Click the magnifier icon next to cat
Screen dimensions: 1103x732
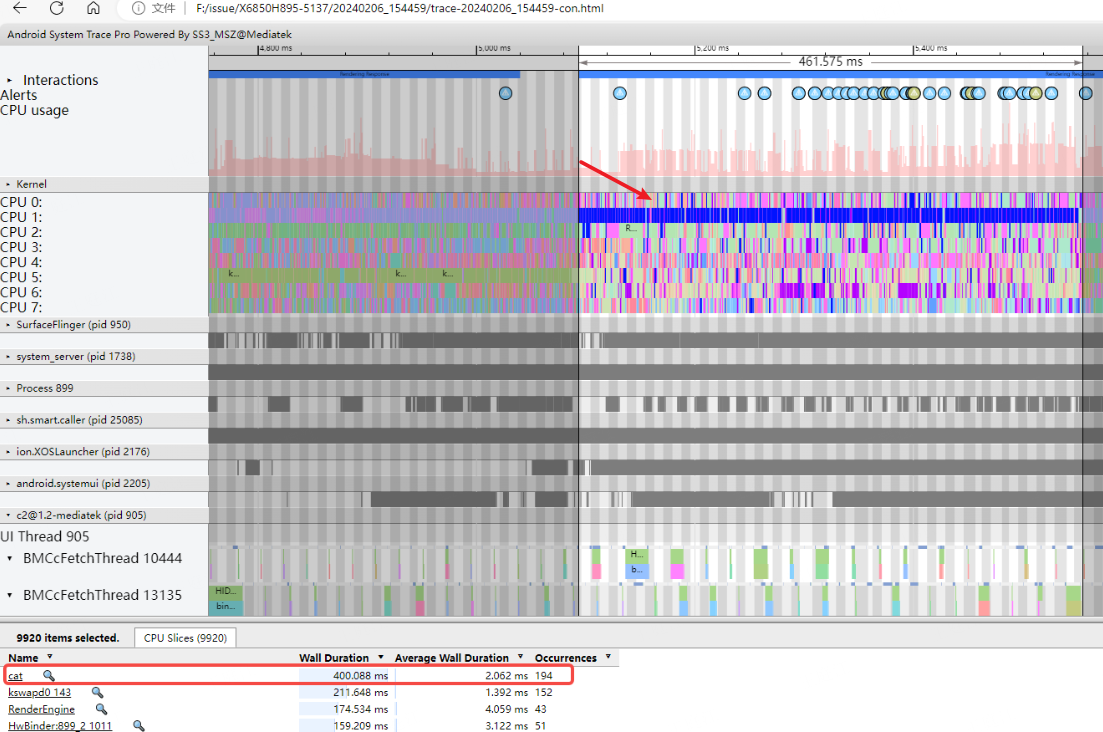[x=49, y=676]
